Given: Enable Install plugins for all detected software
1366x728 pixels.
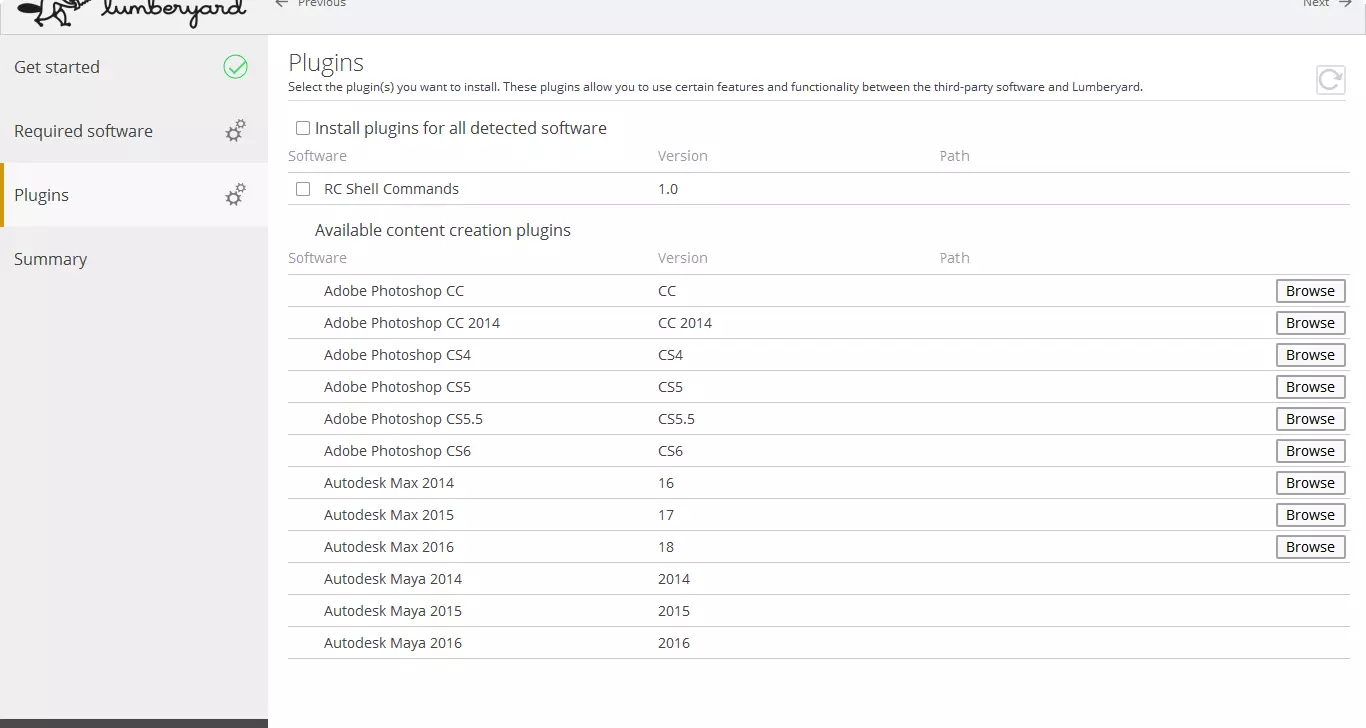Looking at the screenshot, I should (x=303, y=128).
